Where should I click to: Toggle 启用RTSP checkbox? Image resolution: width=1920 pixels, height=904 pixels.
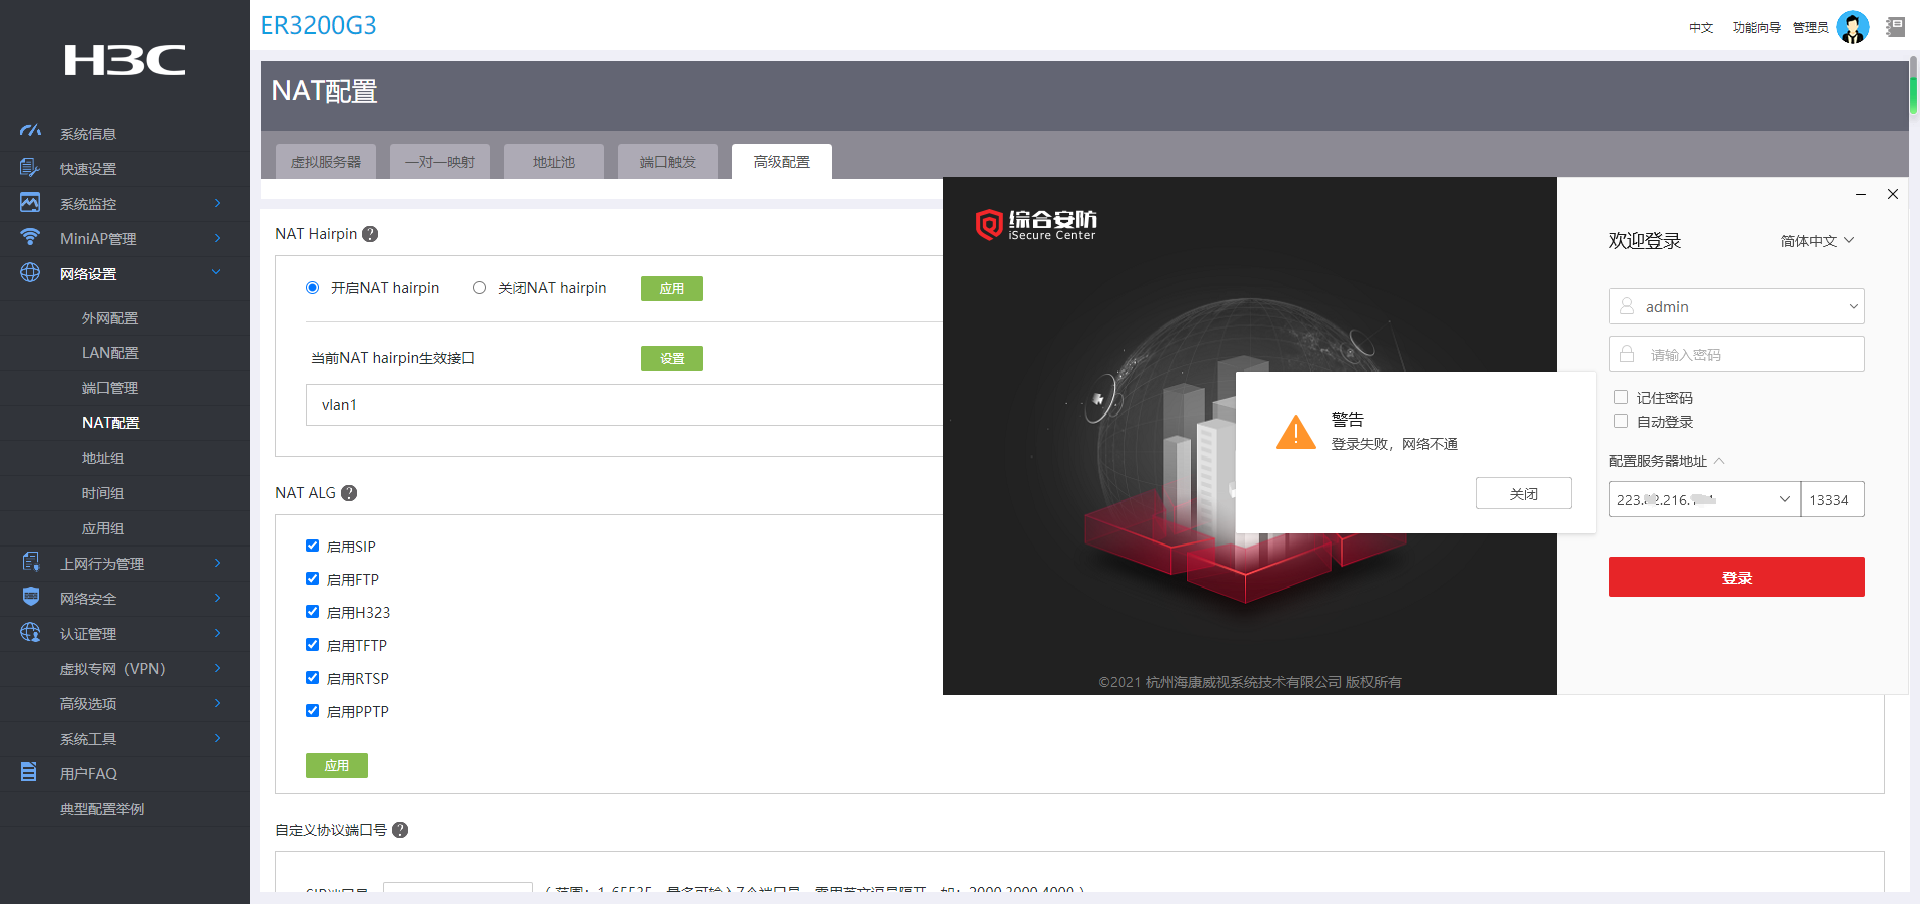312,678
